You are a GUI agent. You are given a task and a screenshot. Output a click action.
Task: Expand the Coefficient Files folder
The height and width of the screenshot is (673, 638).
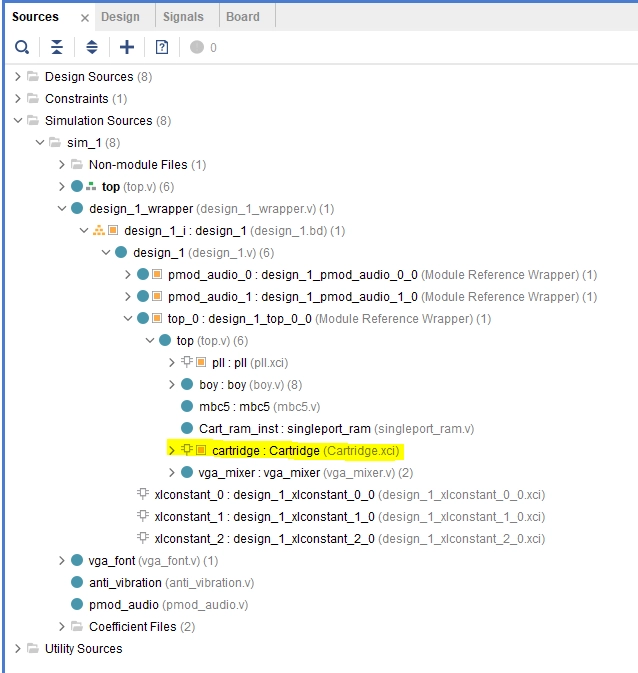click(62, 627)
